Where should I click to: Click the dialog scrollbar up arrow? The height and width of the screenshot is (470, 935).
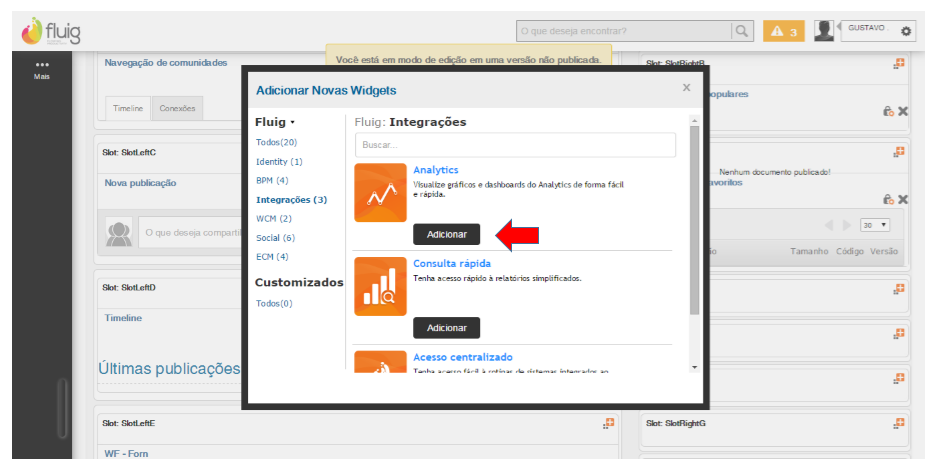coord(694,120)
